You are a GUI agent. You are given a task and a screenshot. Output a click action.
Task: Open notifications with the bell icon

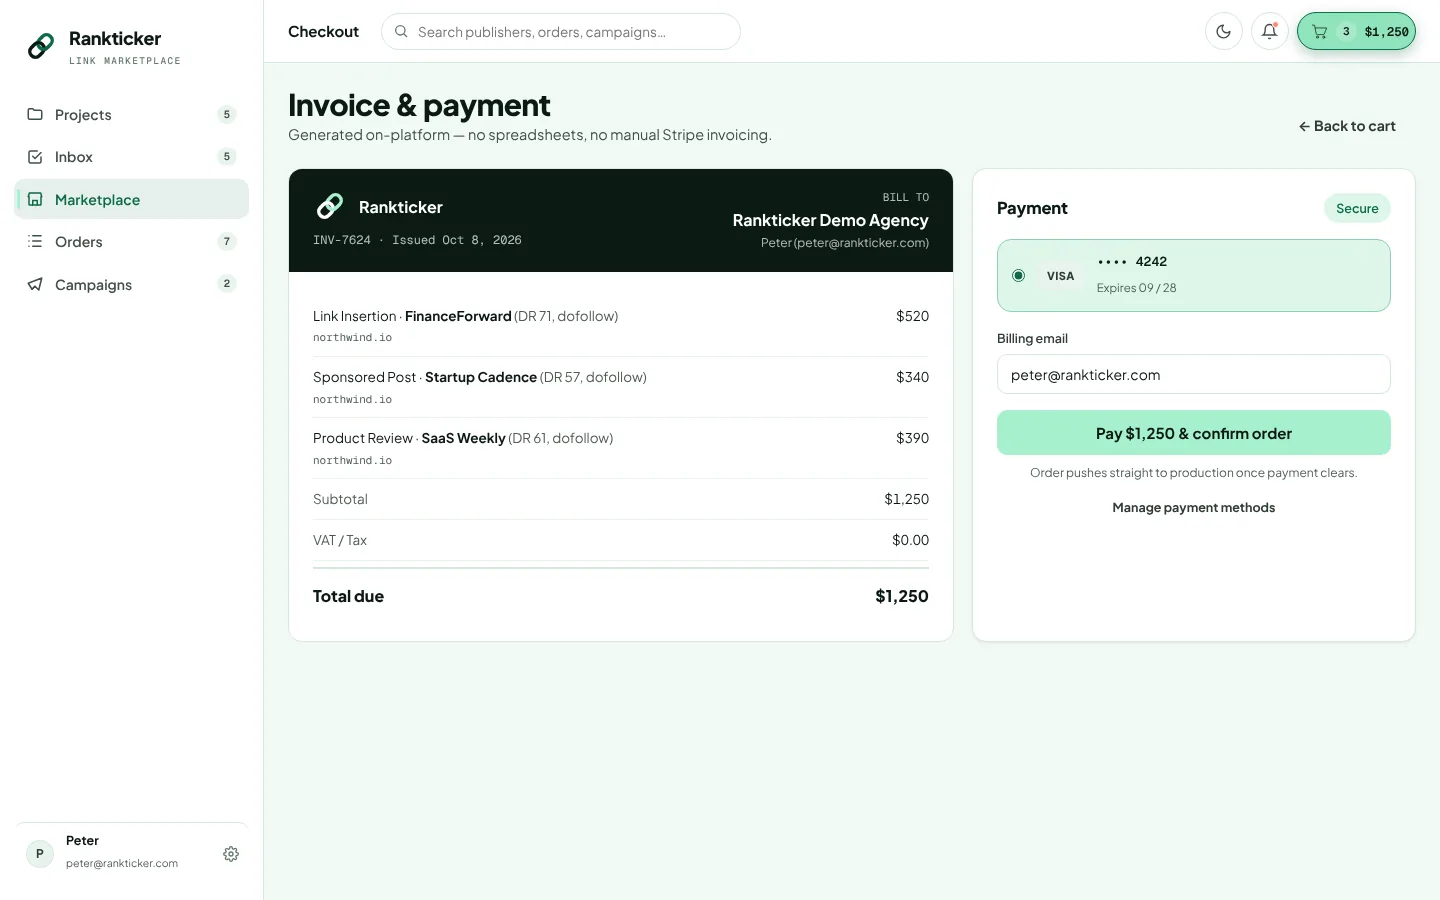point(1270,31)
